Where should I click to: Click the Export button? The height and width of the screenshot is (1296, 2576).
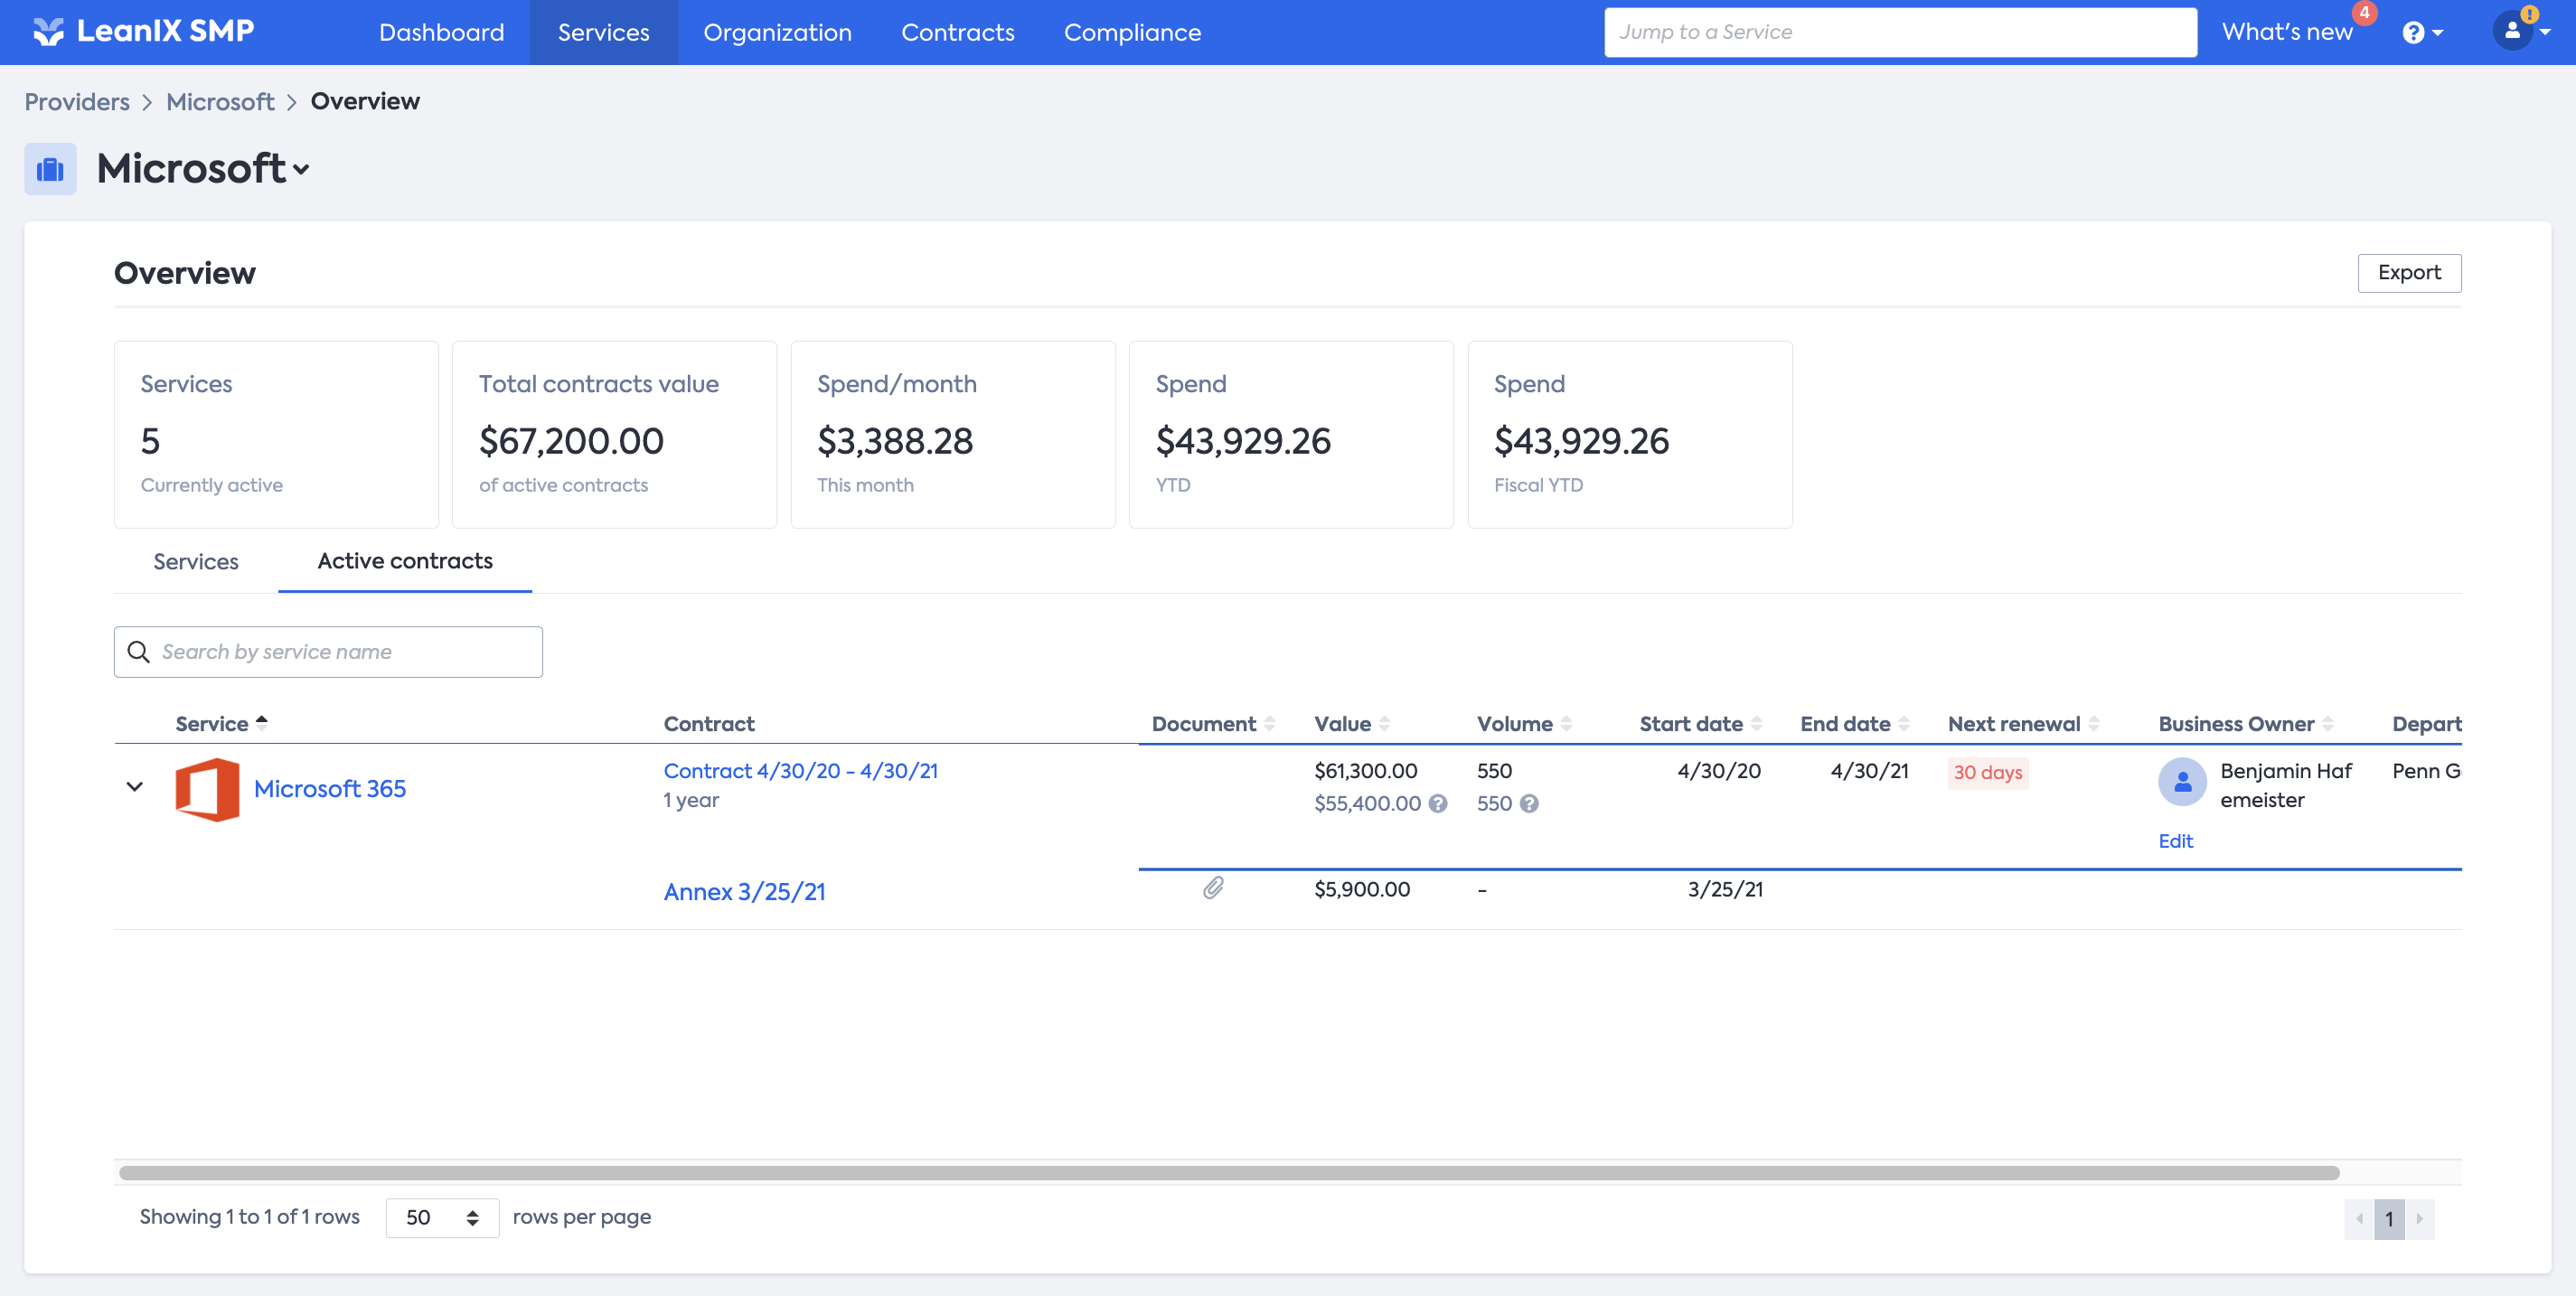pos(2408,273)
